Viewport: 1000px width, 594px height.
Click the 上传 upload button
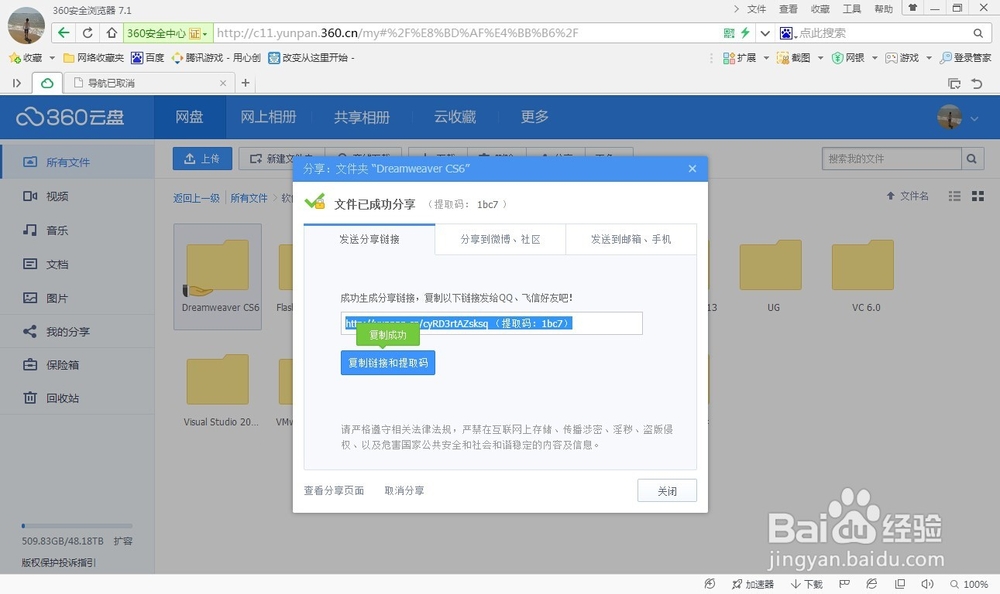pos(202,159)
